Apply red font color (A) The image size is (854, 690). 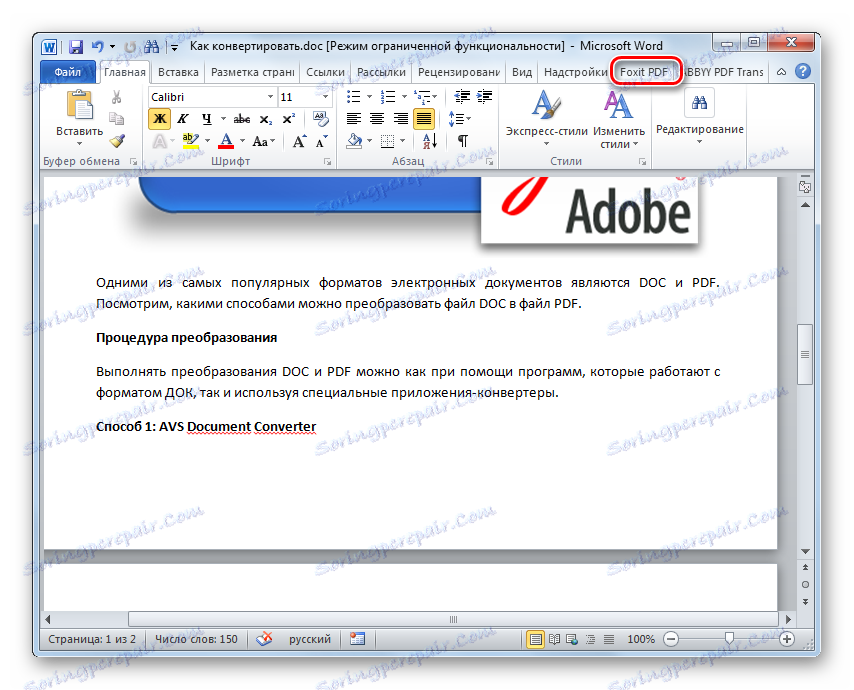226,141
